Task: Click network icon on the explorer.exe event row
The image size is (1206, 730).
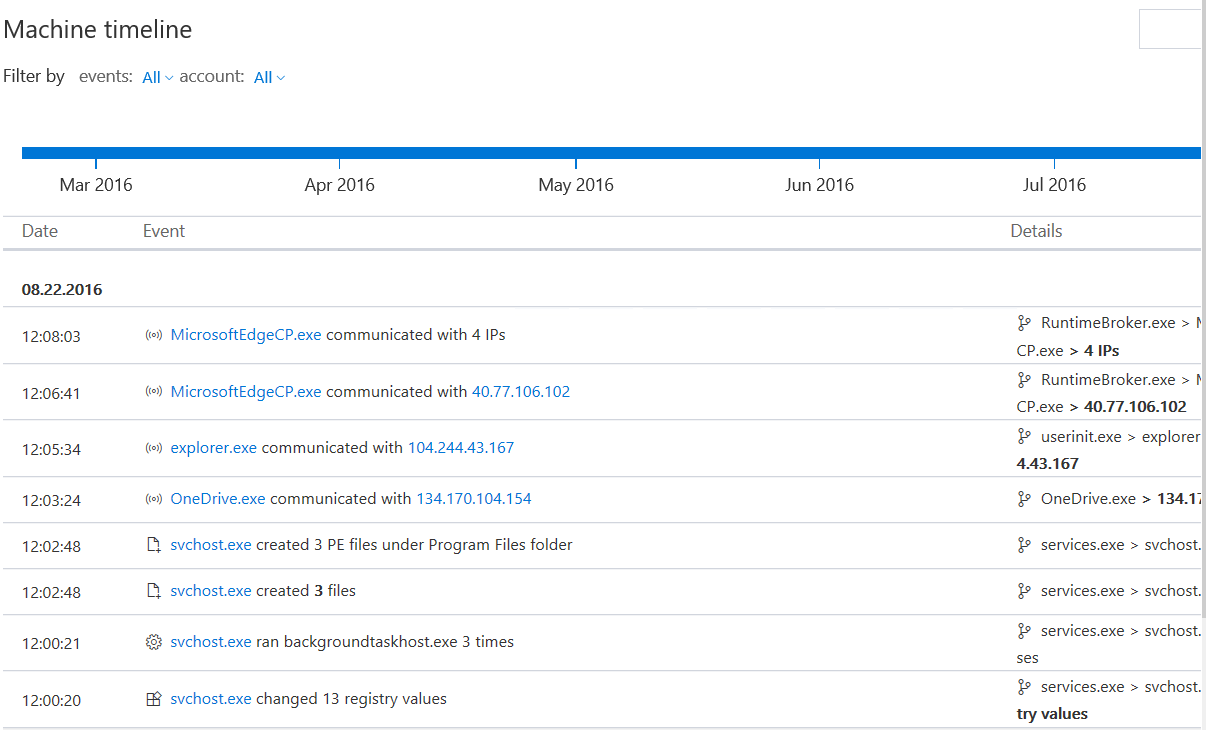Action: 153,448
